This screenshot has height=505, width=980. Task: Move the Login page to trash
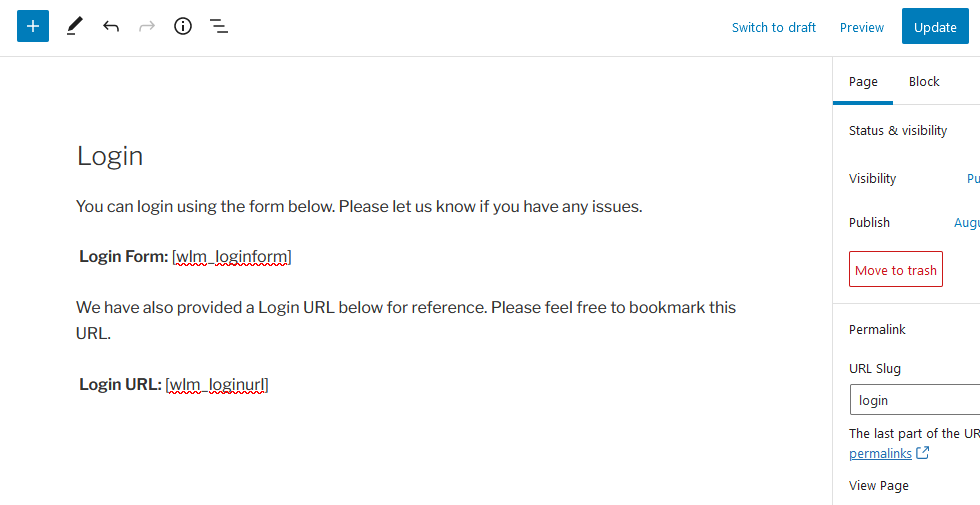point(896,269)
